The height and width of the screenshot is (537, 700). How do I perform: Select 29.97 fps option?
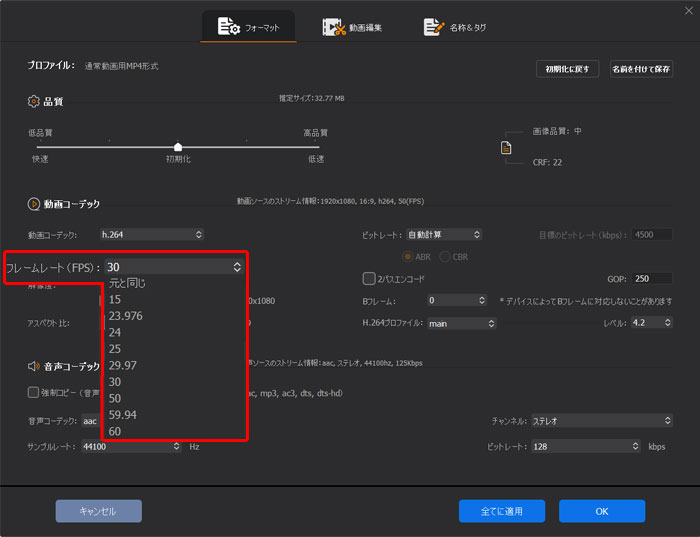(x=123, y=366)
